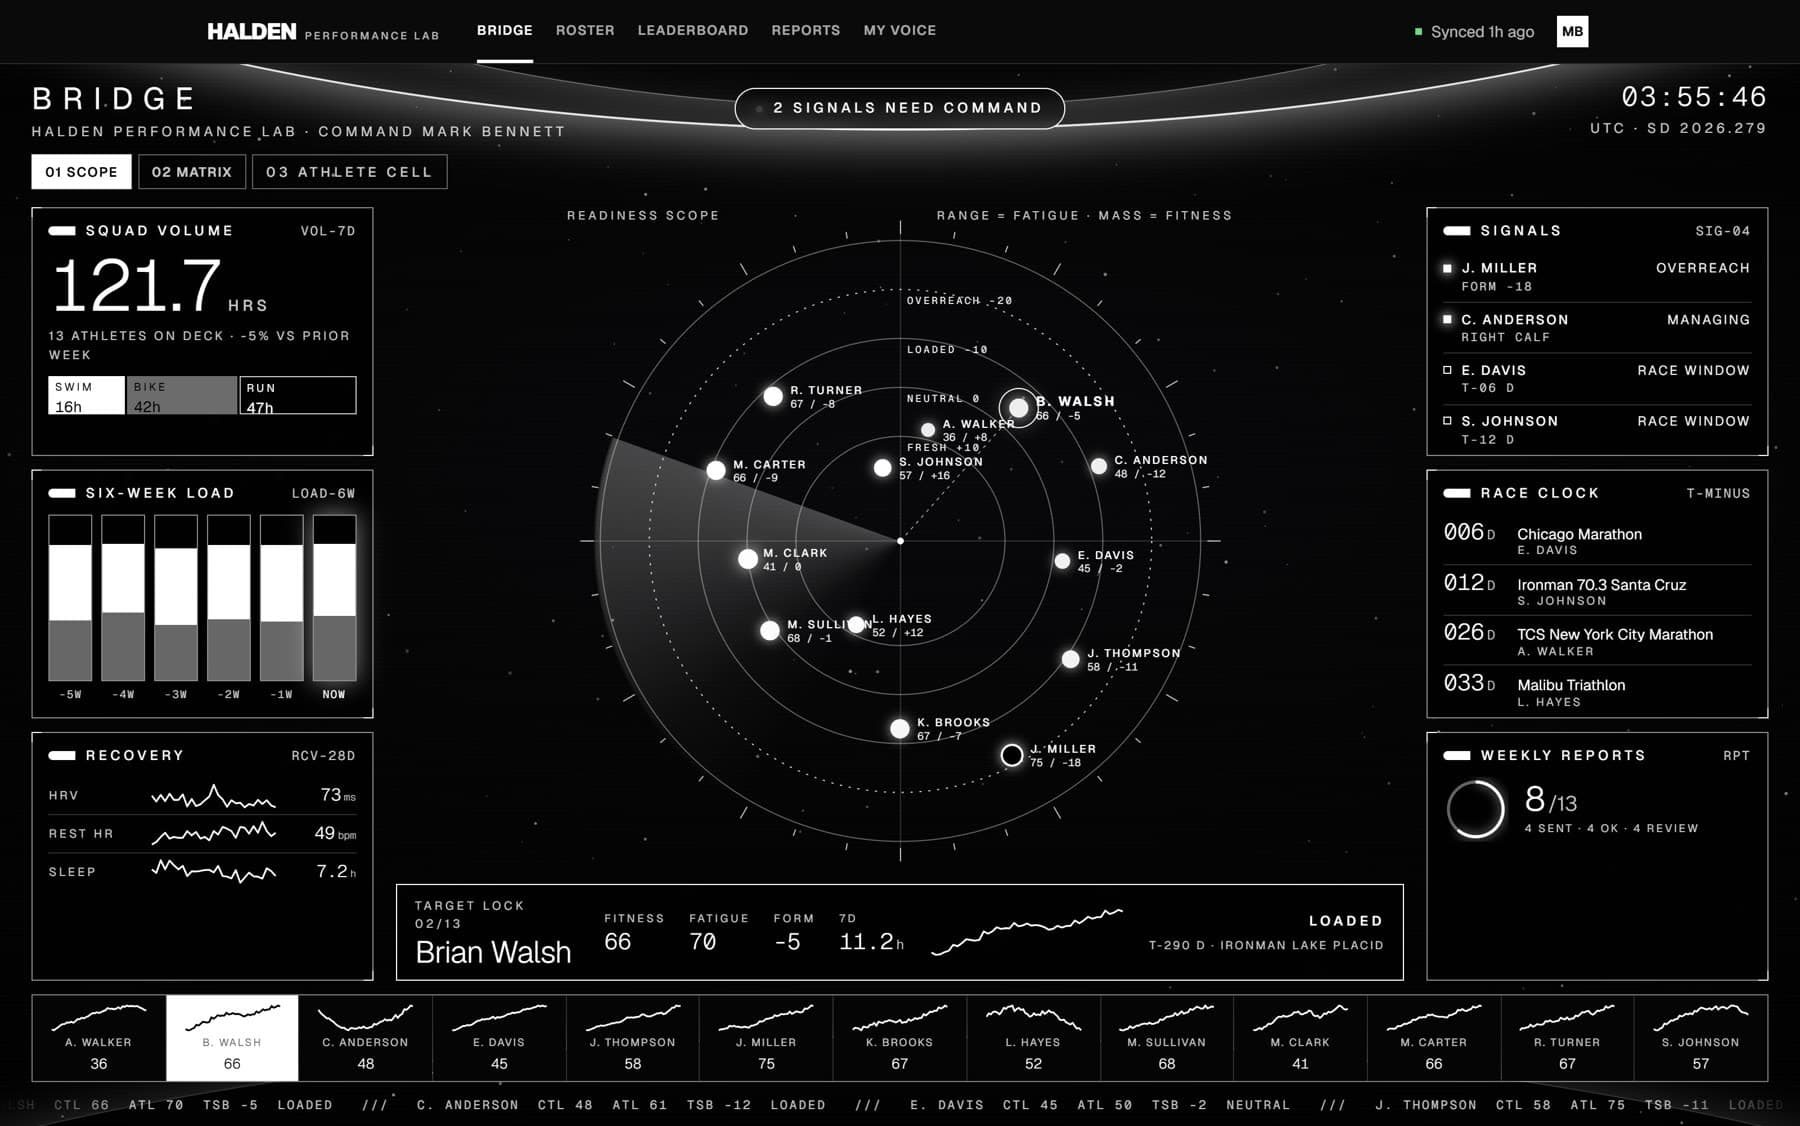Select L. Hayes's marker on the scope
This screenshot has width=1800, height=1126.
tap(856, 625)
